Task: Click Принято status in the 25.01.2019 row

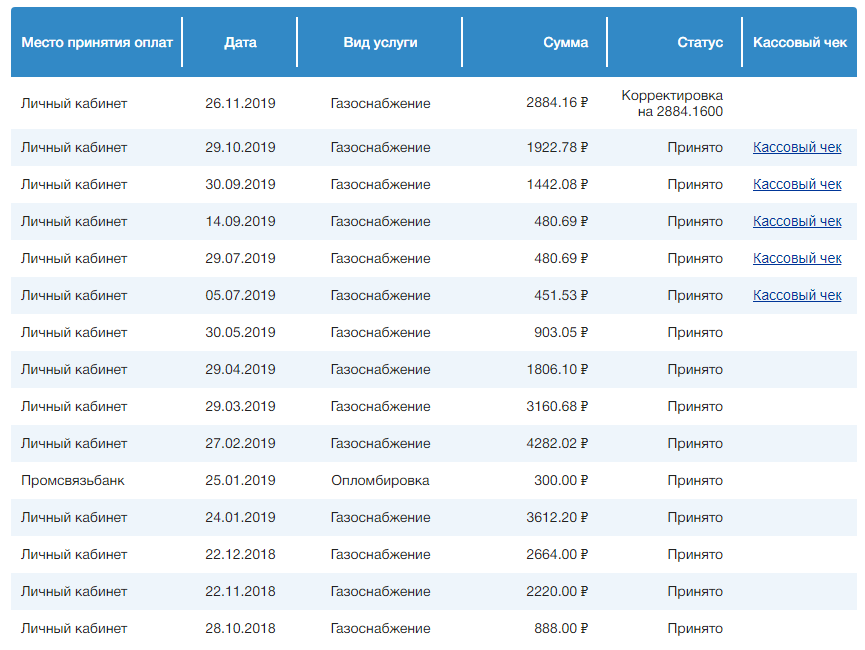Action: click(695, 481)
